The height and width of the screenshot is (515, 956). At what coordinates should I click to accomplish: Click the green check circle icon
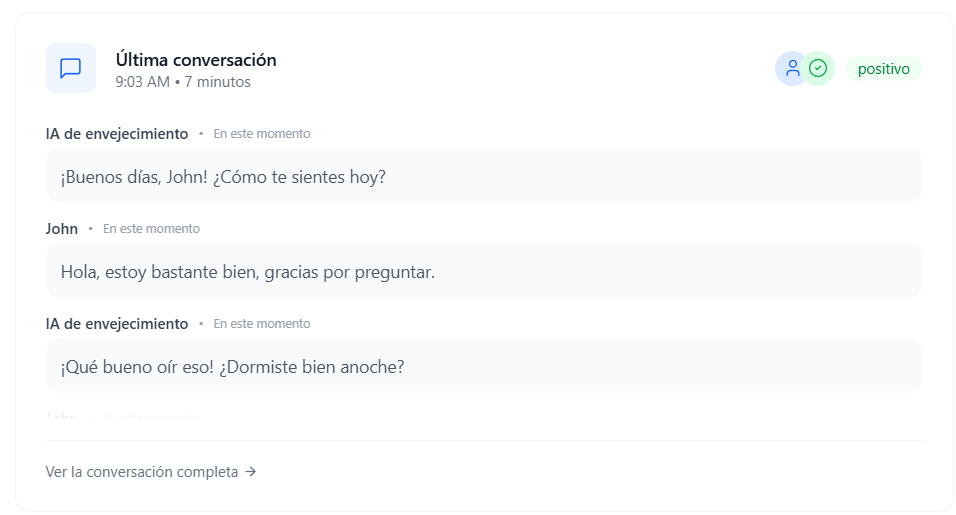818,68
